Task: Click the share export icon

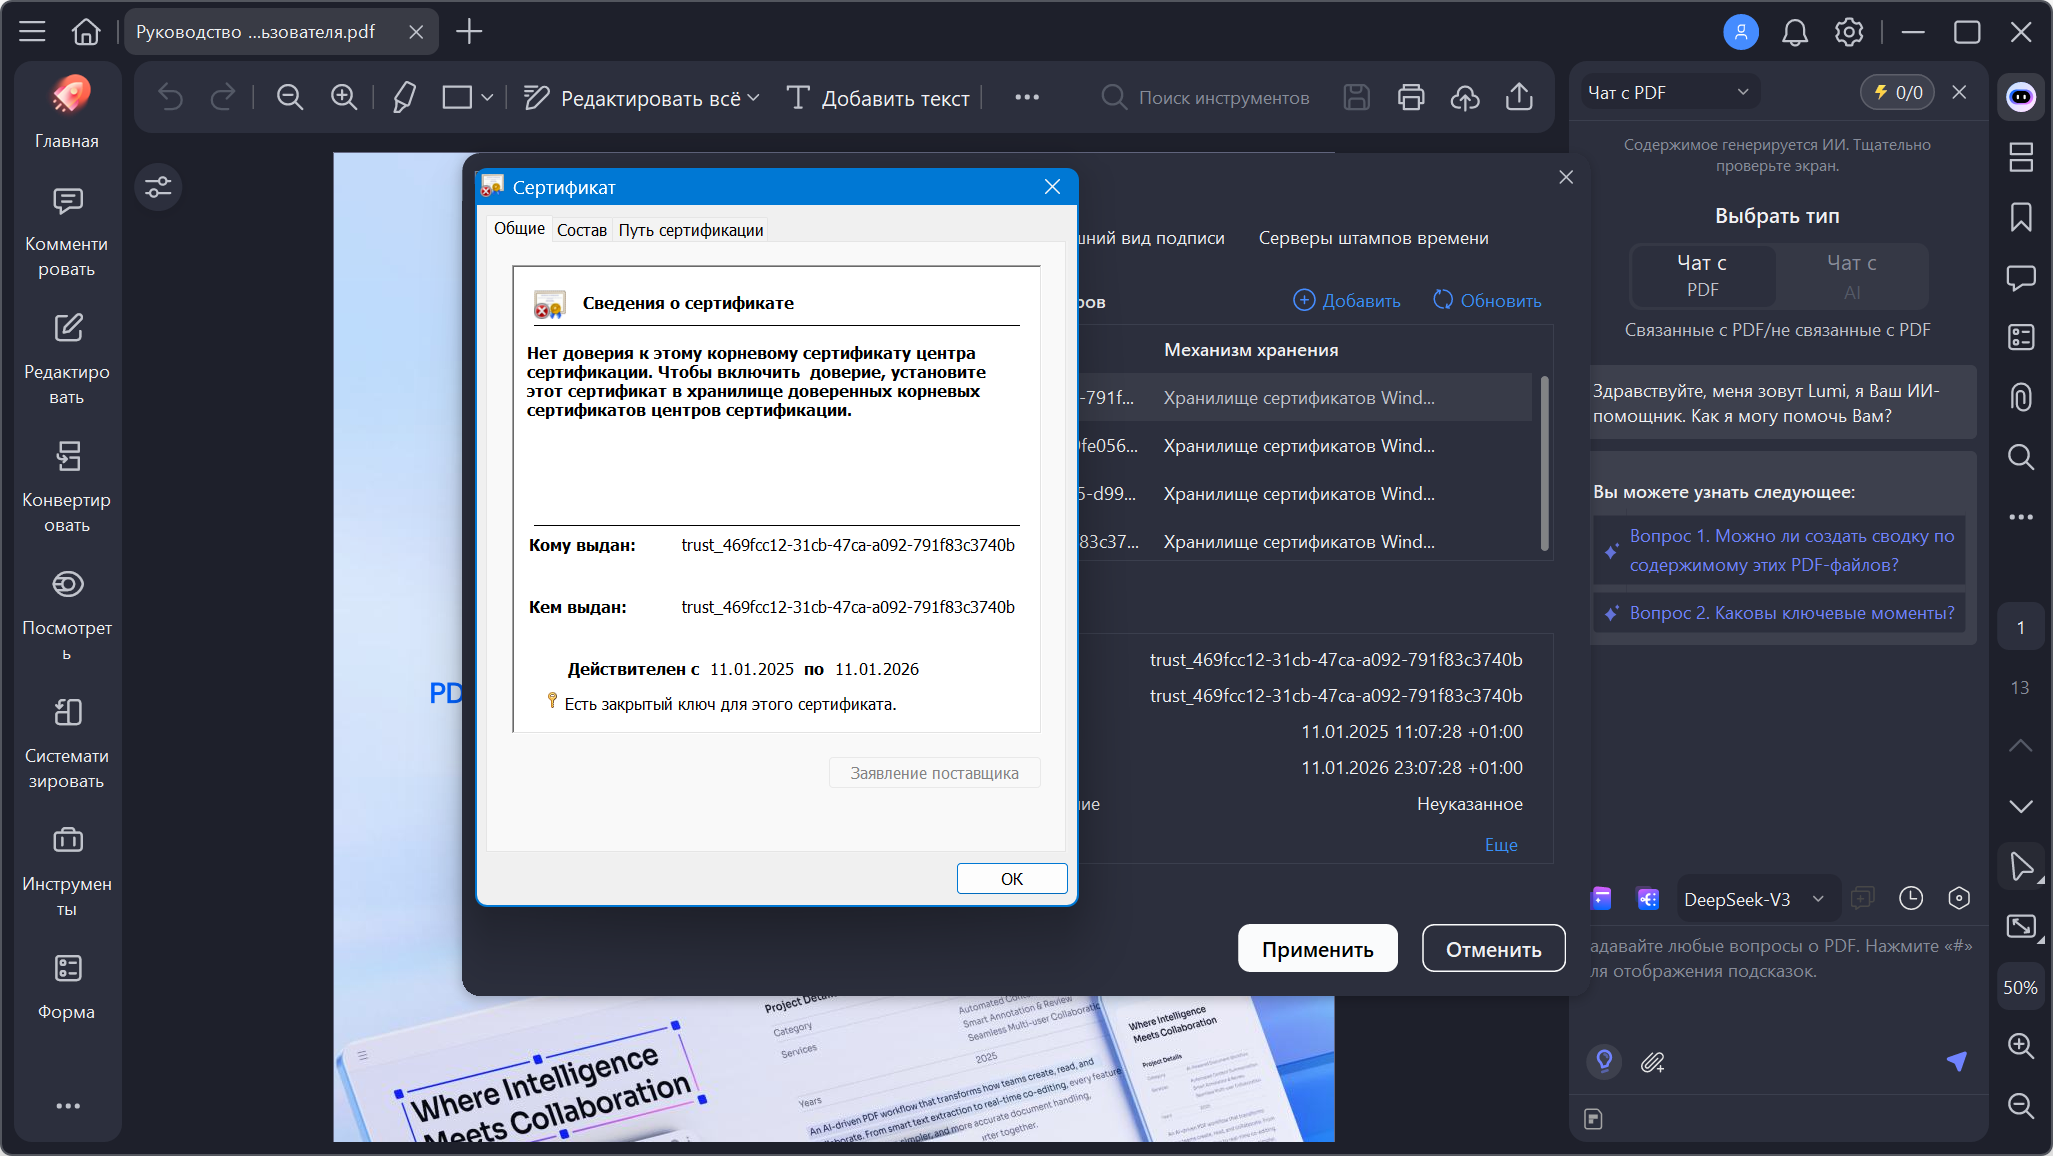Action: [1518, 97]
